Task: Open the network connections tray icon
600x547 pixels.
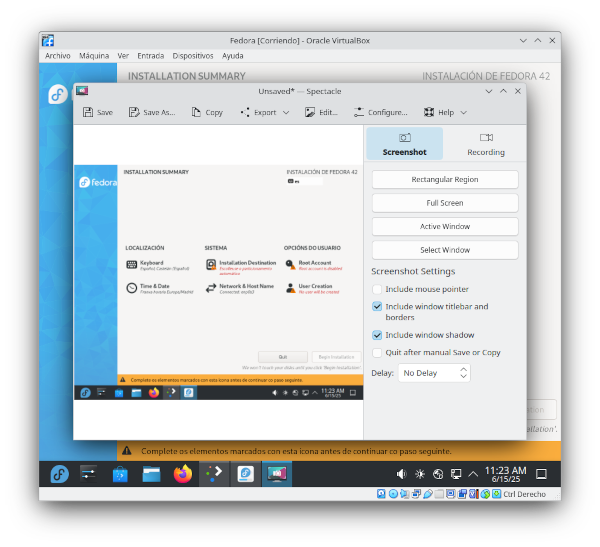Action: (x=456, y=475)
